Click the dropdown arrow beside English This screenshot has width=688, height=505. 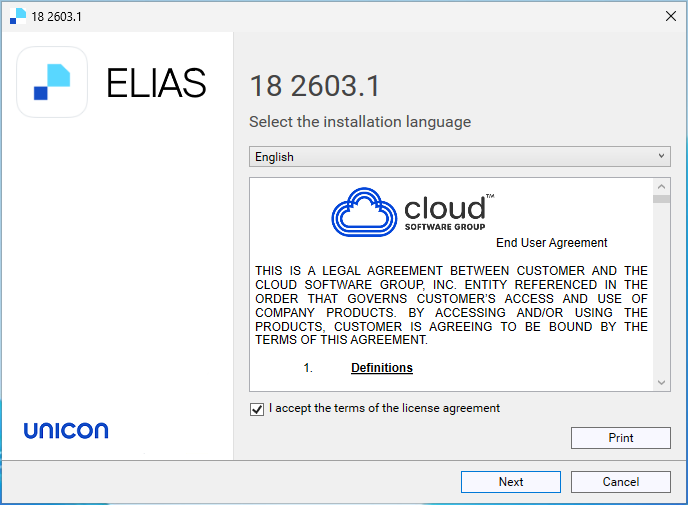click(x=661, y=156)
